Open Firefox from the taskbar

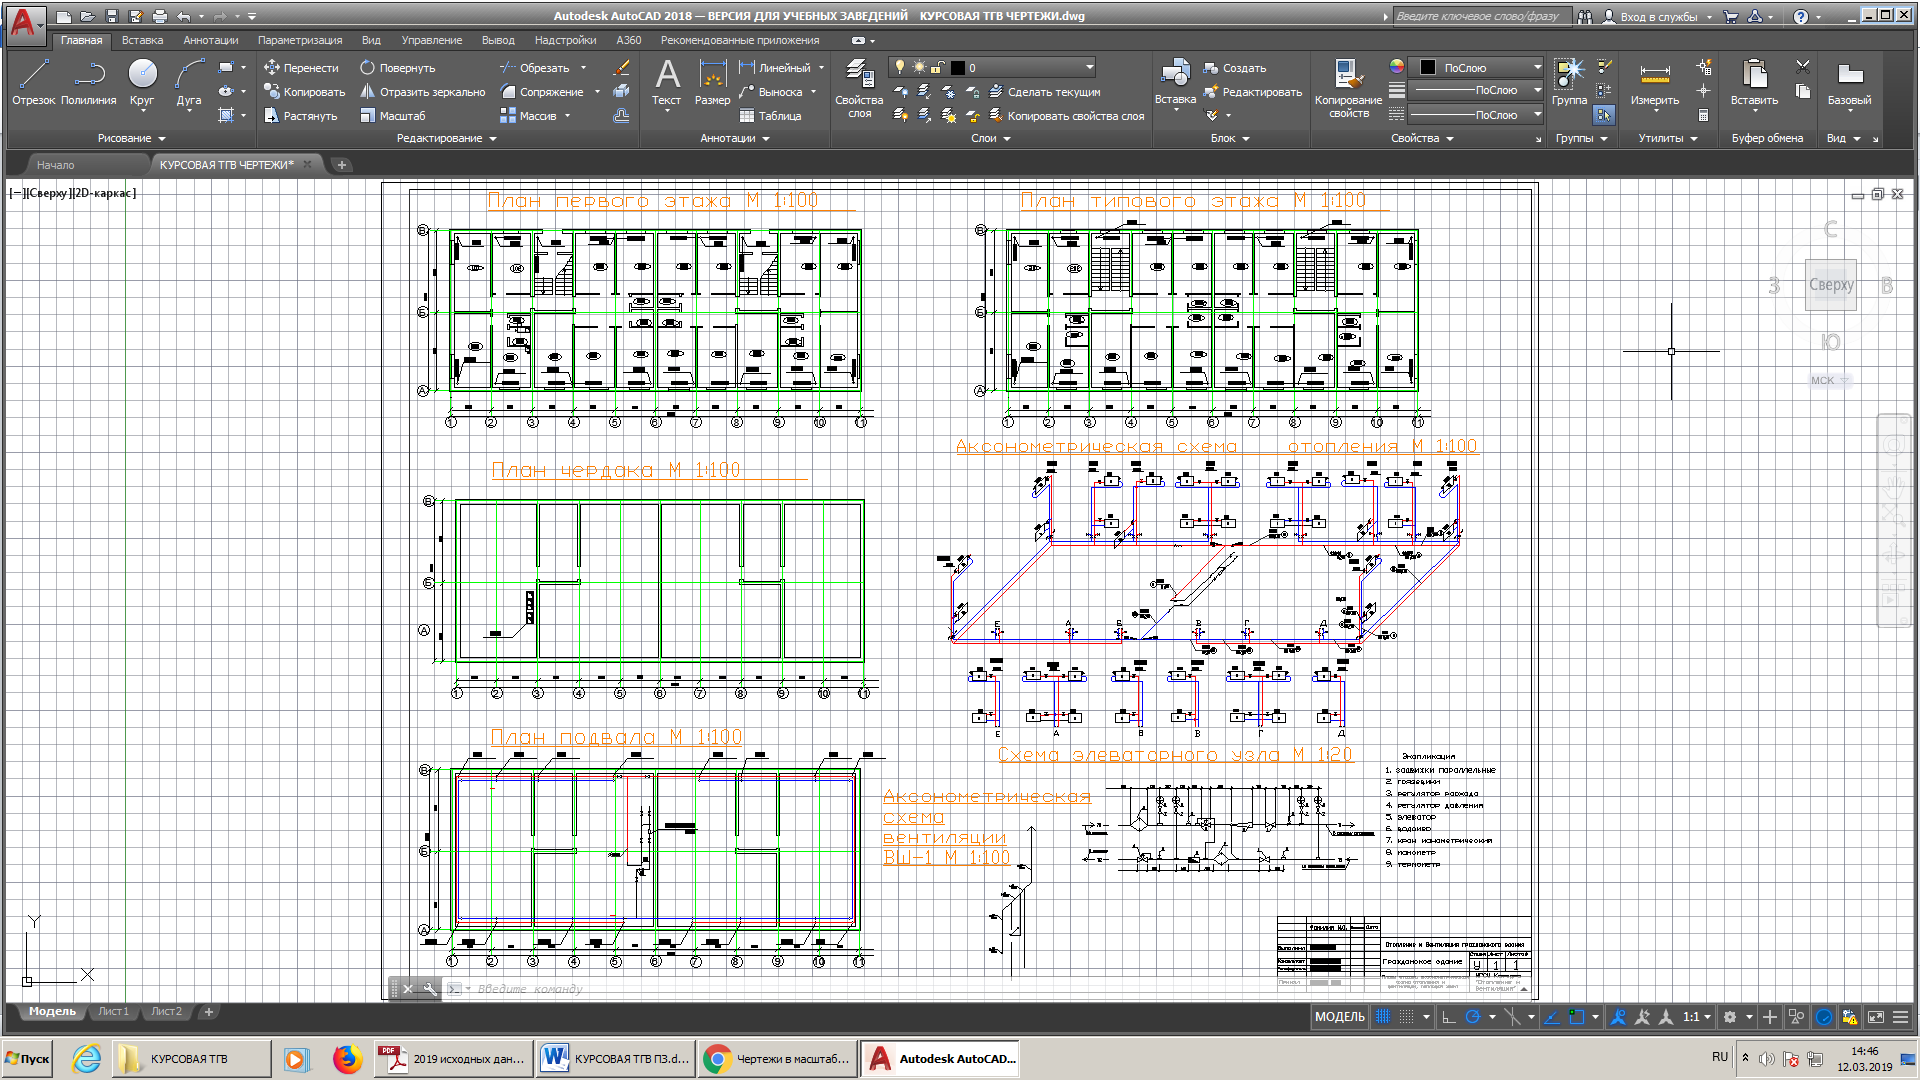pos(347,1059)
